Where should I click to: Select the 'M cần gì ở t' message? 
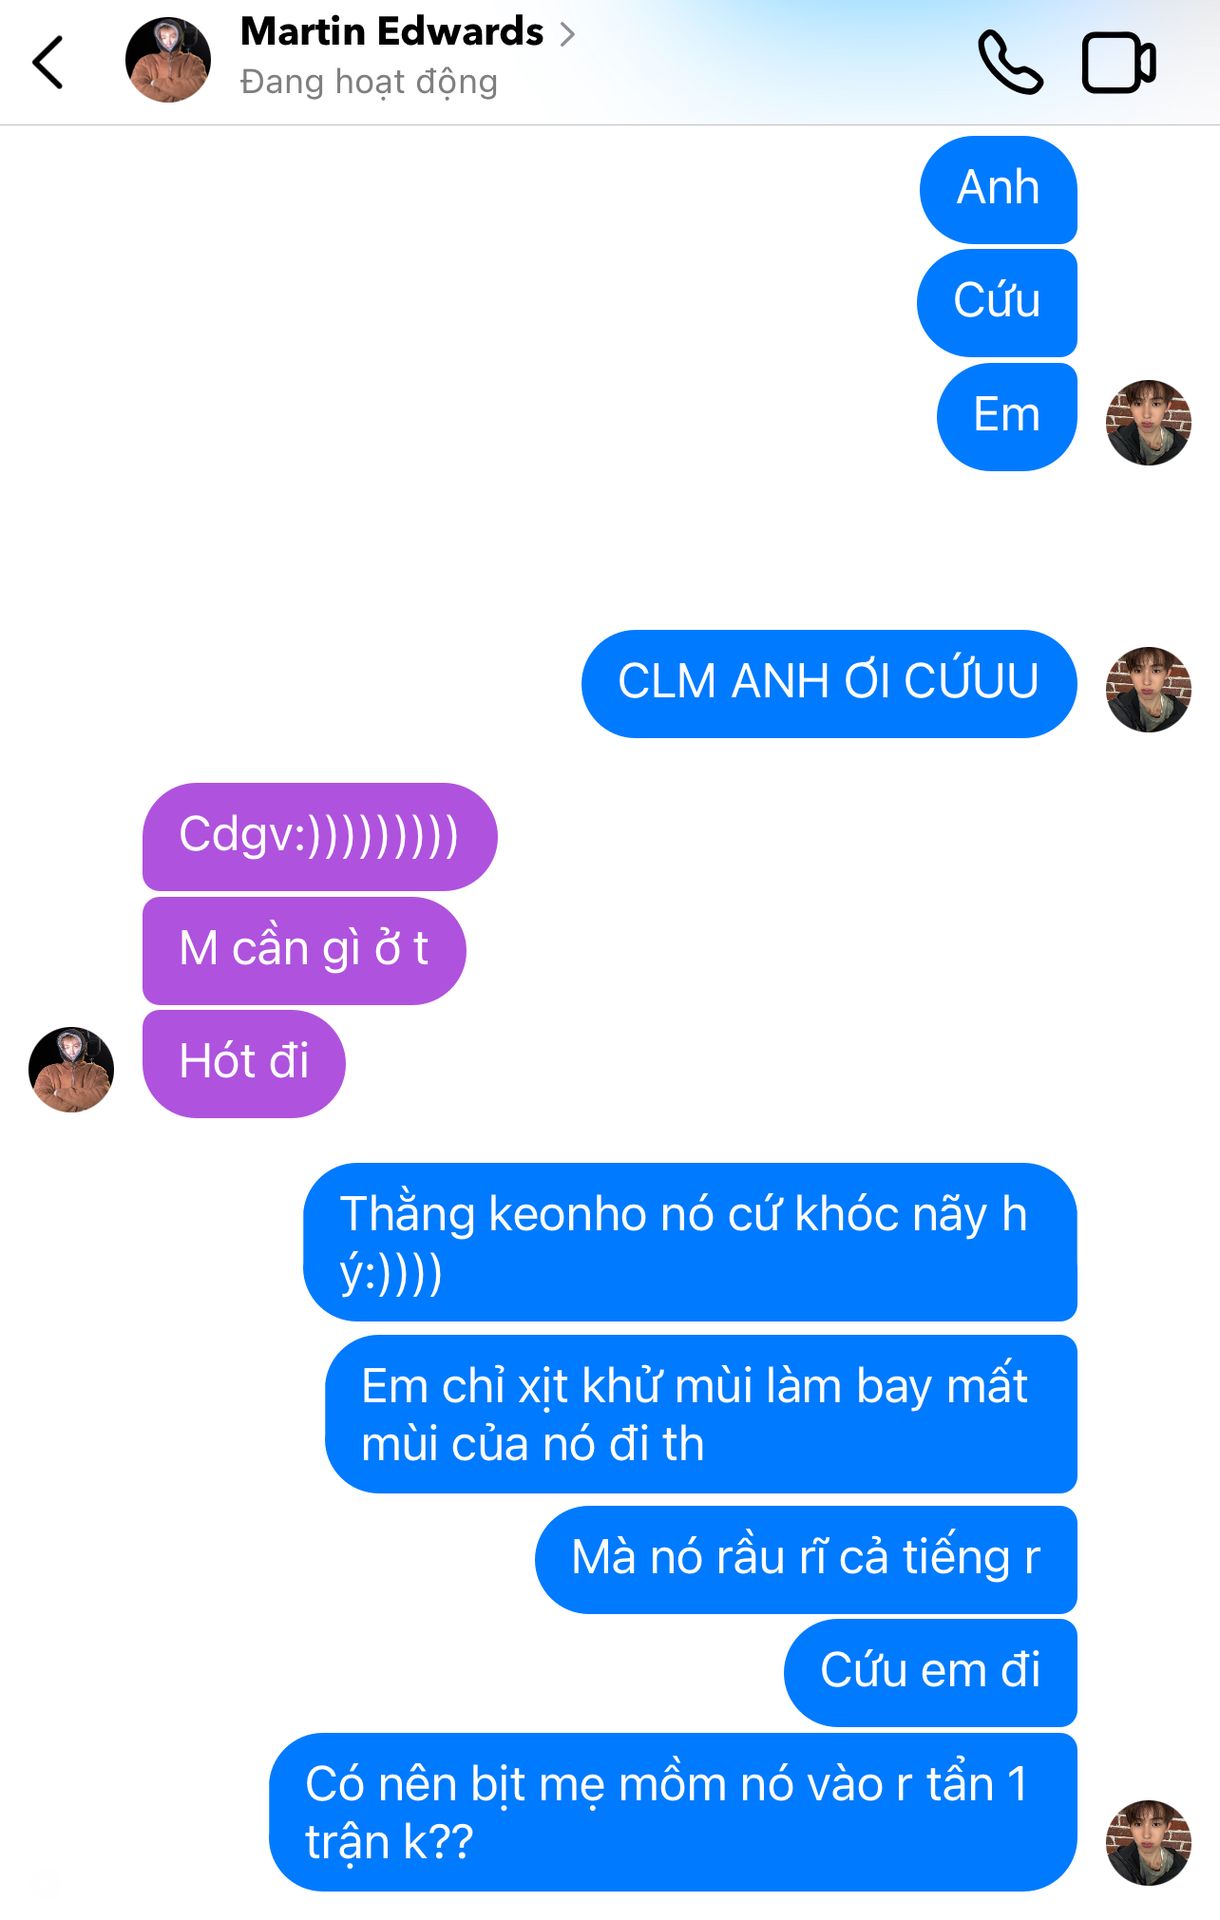tap(304, 950)
